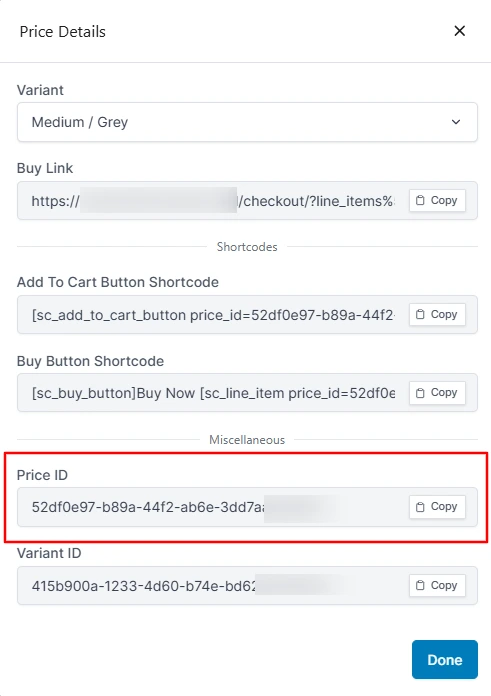
Task: Focus the Add To Cart Button Shortcode field
Action: click(x=213, y=315)
